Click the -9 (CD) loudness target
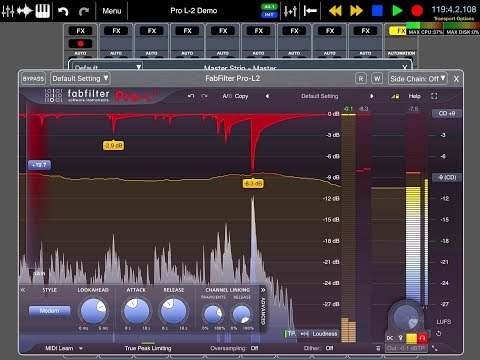The height and width of the screenshot is (360, 480). tap(447, 177)
